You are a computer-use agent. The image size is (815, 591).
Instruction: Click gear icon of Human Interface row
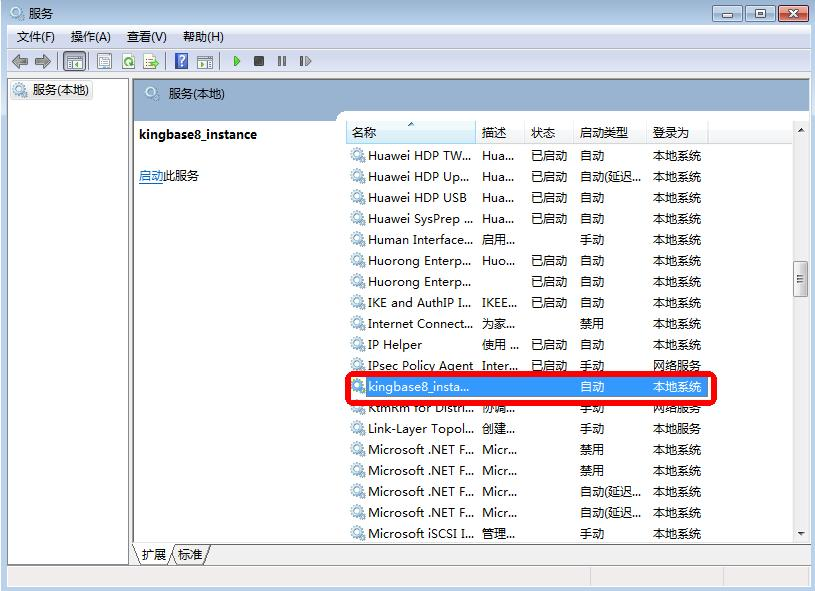point(358,239)
